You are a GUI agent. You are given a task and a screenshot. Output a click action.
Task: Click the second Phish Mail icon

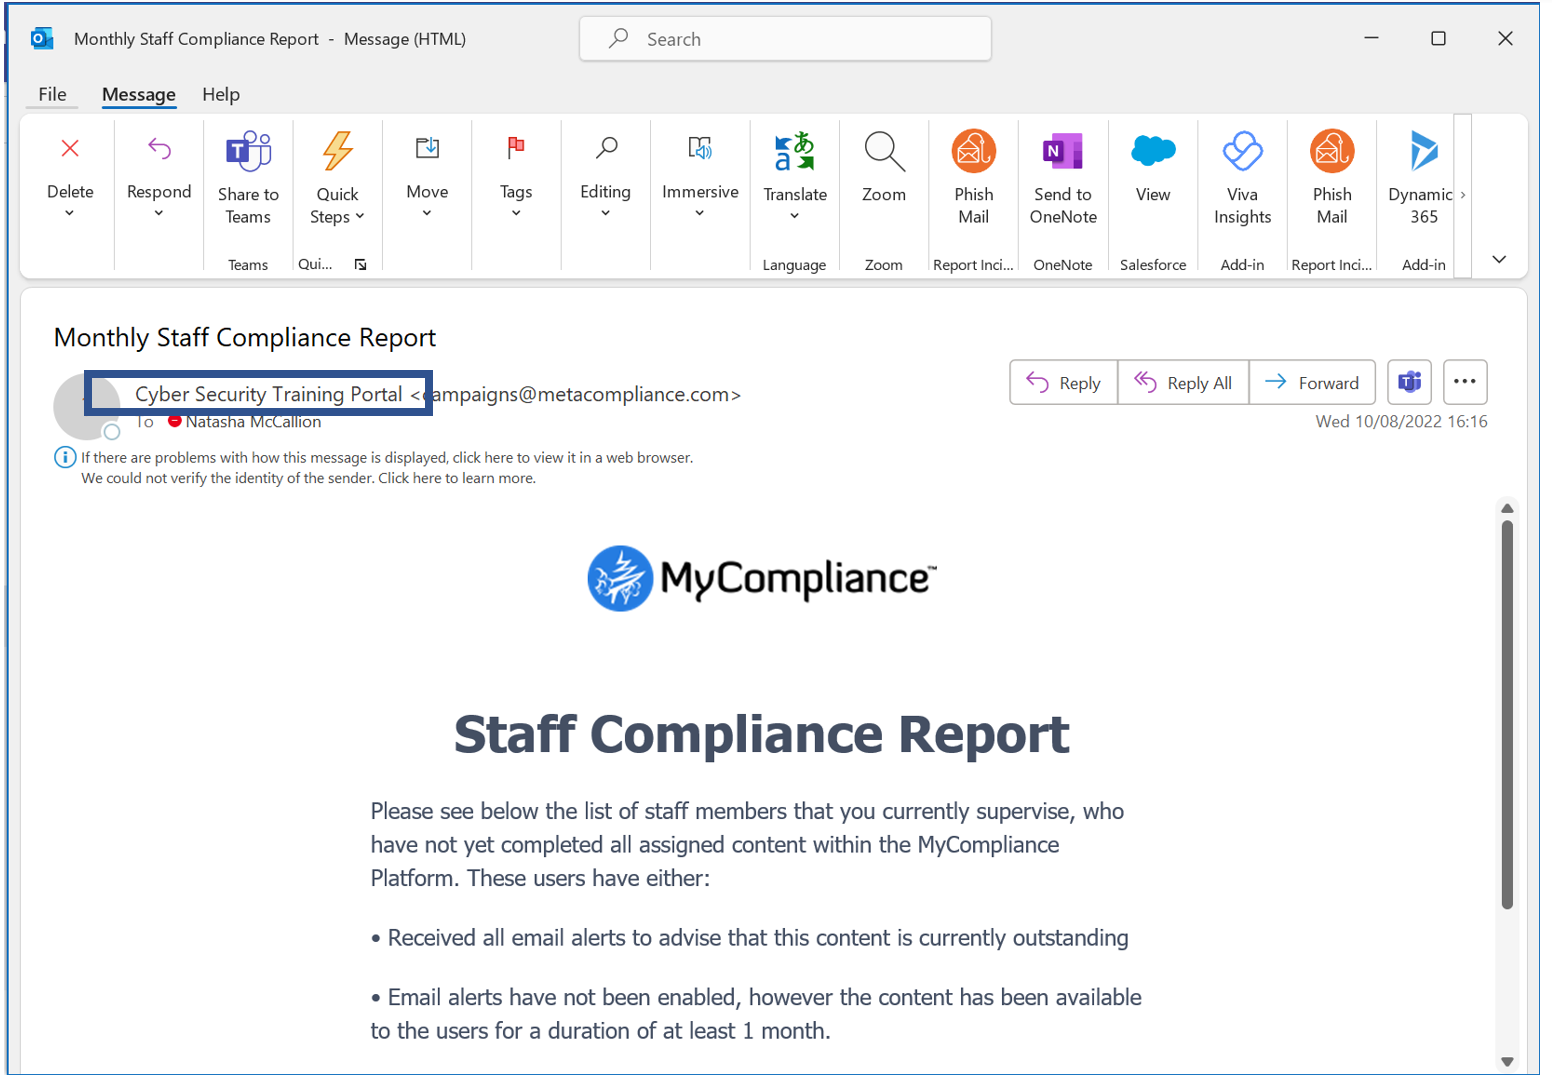(1332, 151)
